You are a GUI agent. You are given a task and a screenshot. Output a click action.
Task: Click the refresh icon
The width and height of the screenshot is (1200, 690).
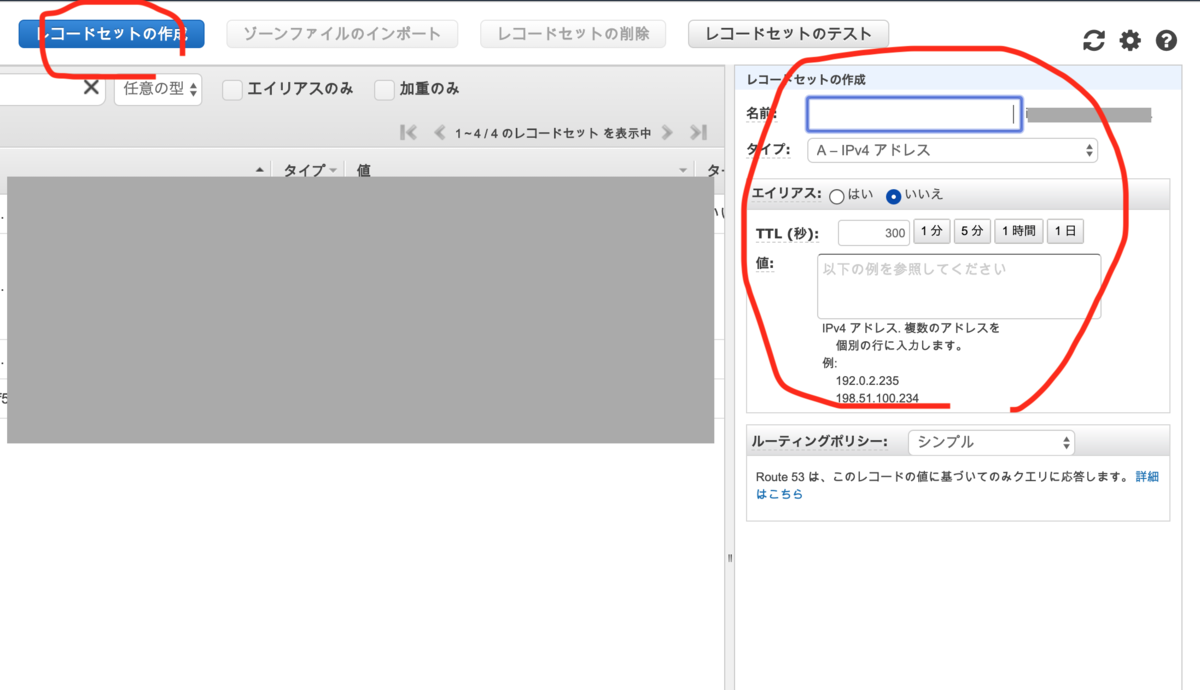[x=1094, y=40]
